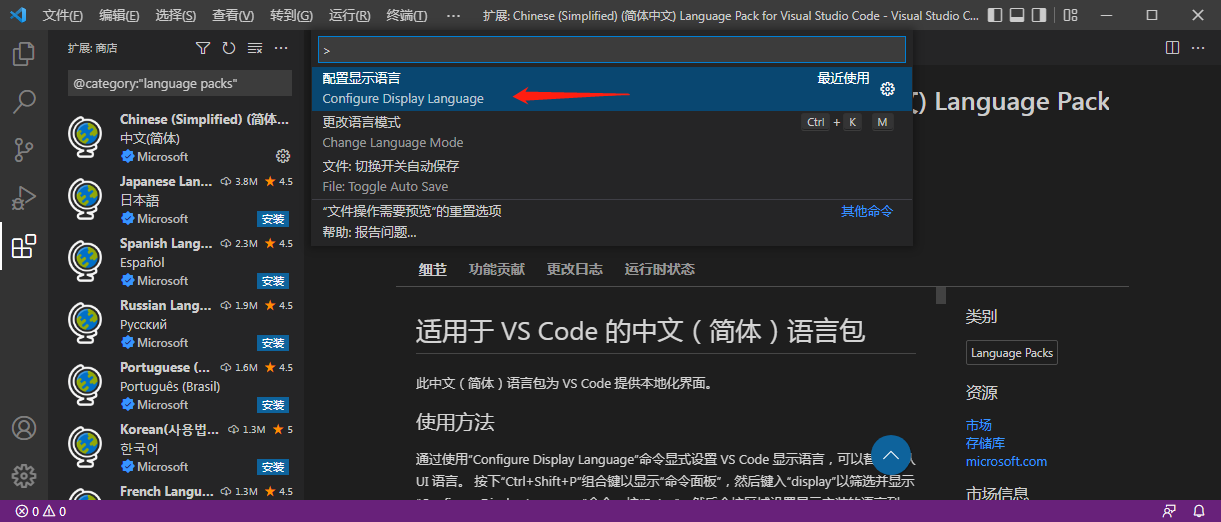Image resolution: width=1221 pixels, height=522 pixels.
Task: Select the Extensions view icon
Action: [x=24, y=245]
